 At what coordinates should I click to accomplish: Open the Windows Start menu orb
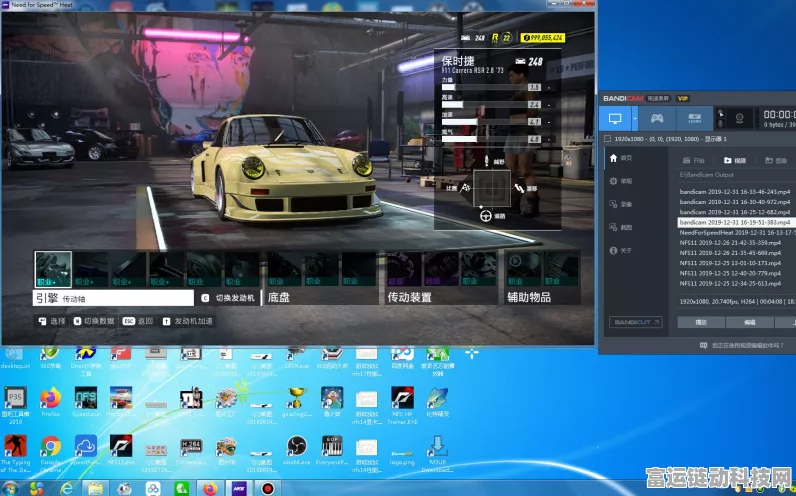pyautogui.click(x=11, y=489)
